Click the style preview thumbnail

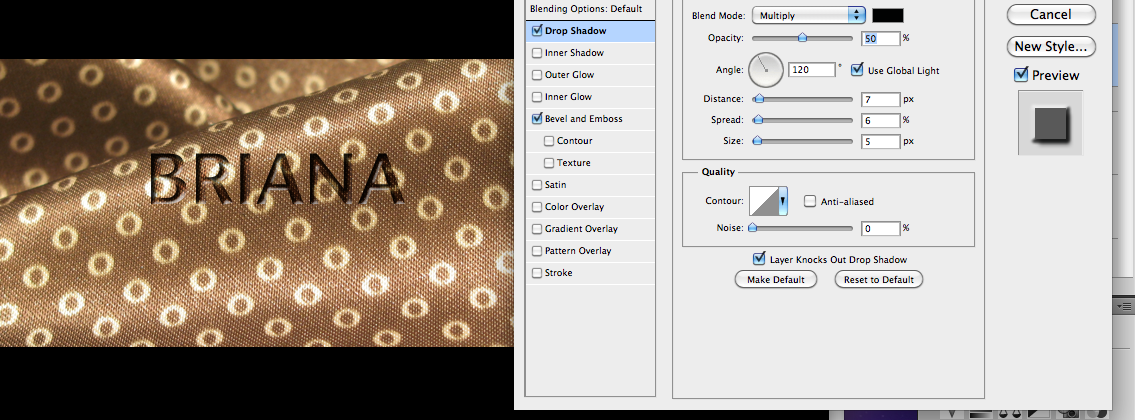click(x=1043, y=123)
